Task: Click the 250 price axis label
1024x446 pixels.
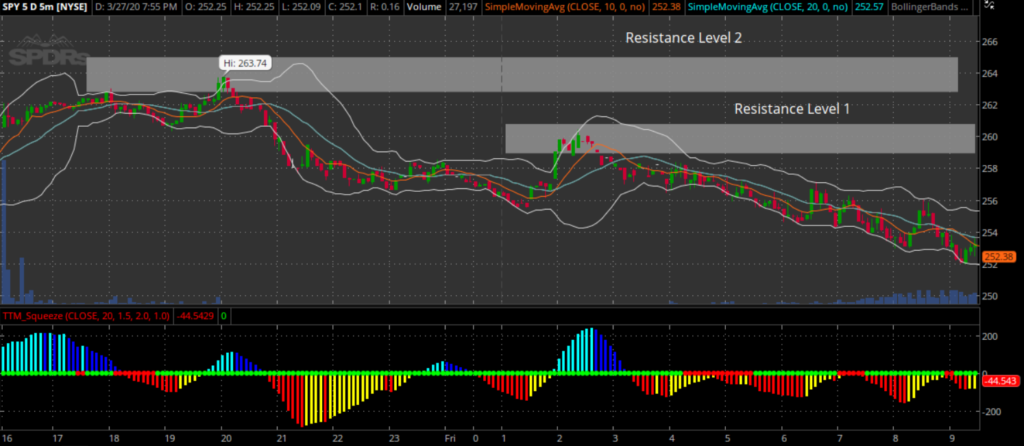Action: point(989,296)
